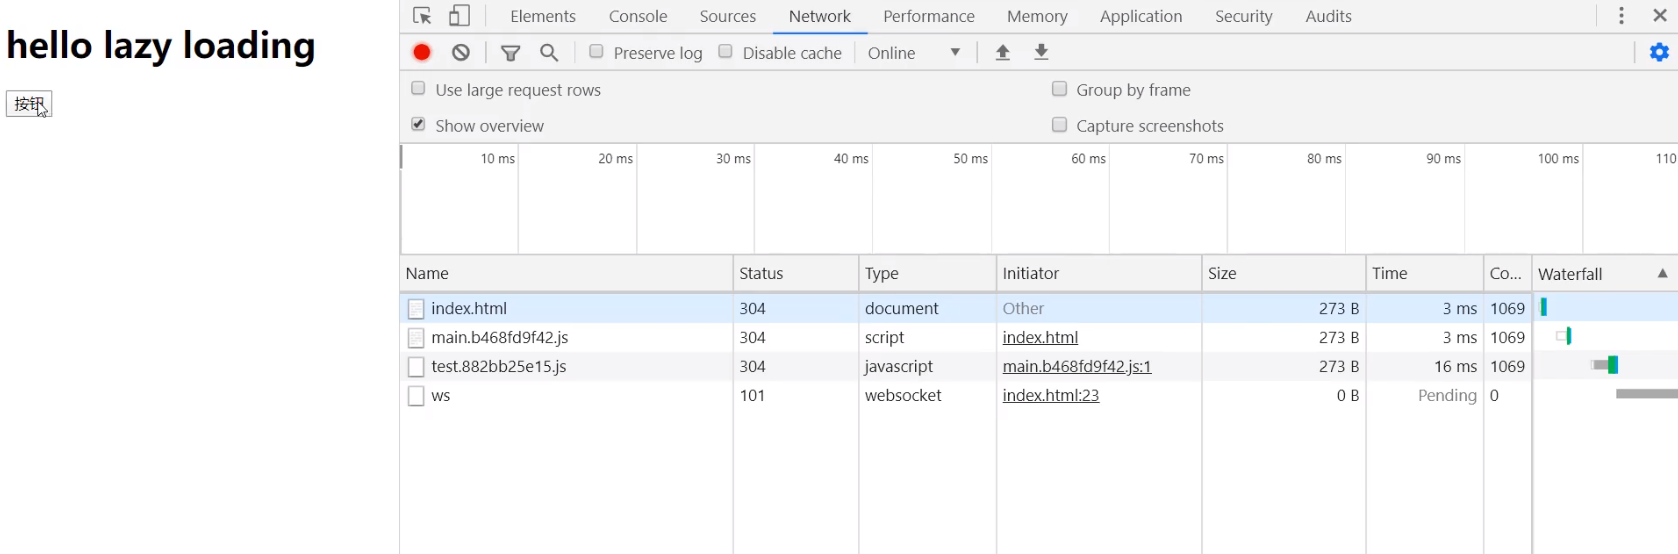Enable the Preserve log checkbox

596,51
